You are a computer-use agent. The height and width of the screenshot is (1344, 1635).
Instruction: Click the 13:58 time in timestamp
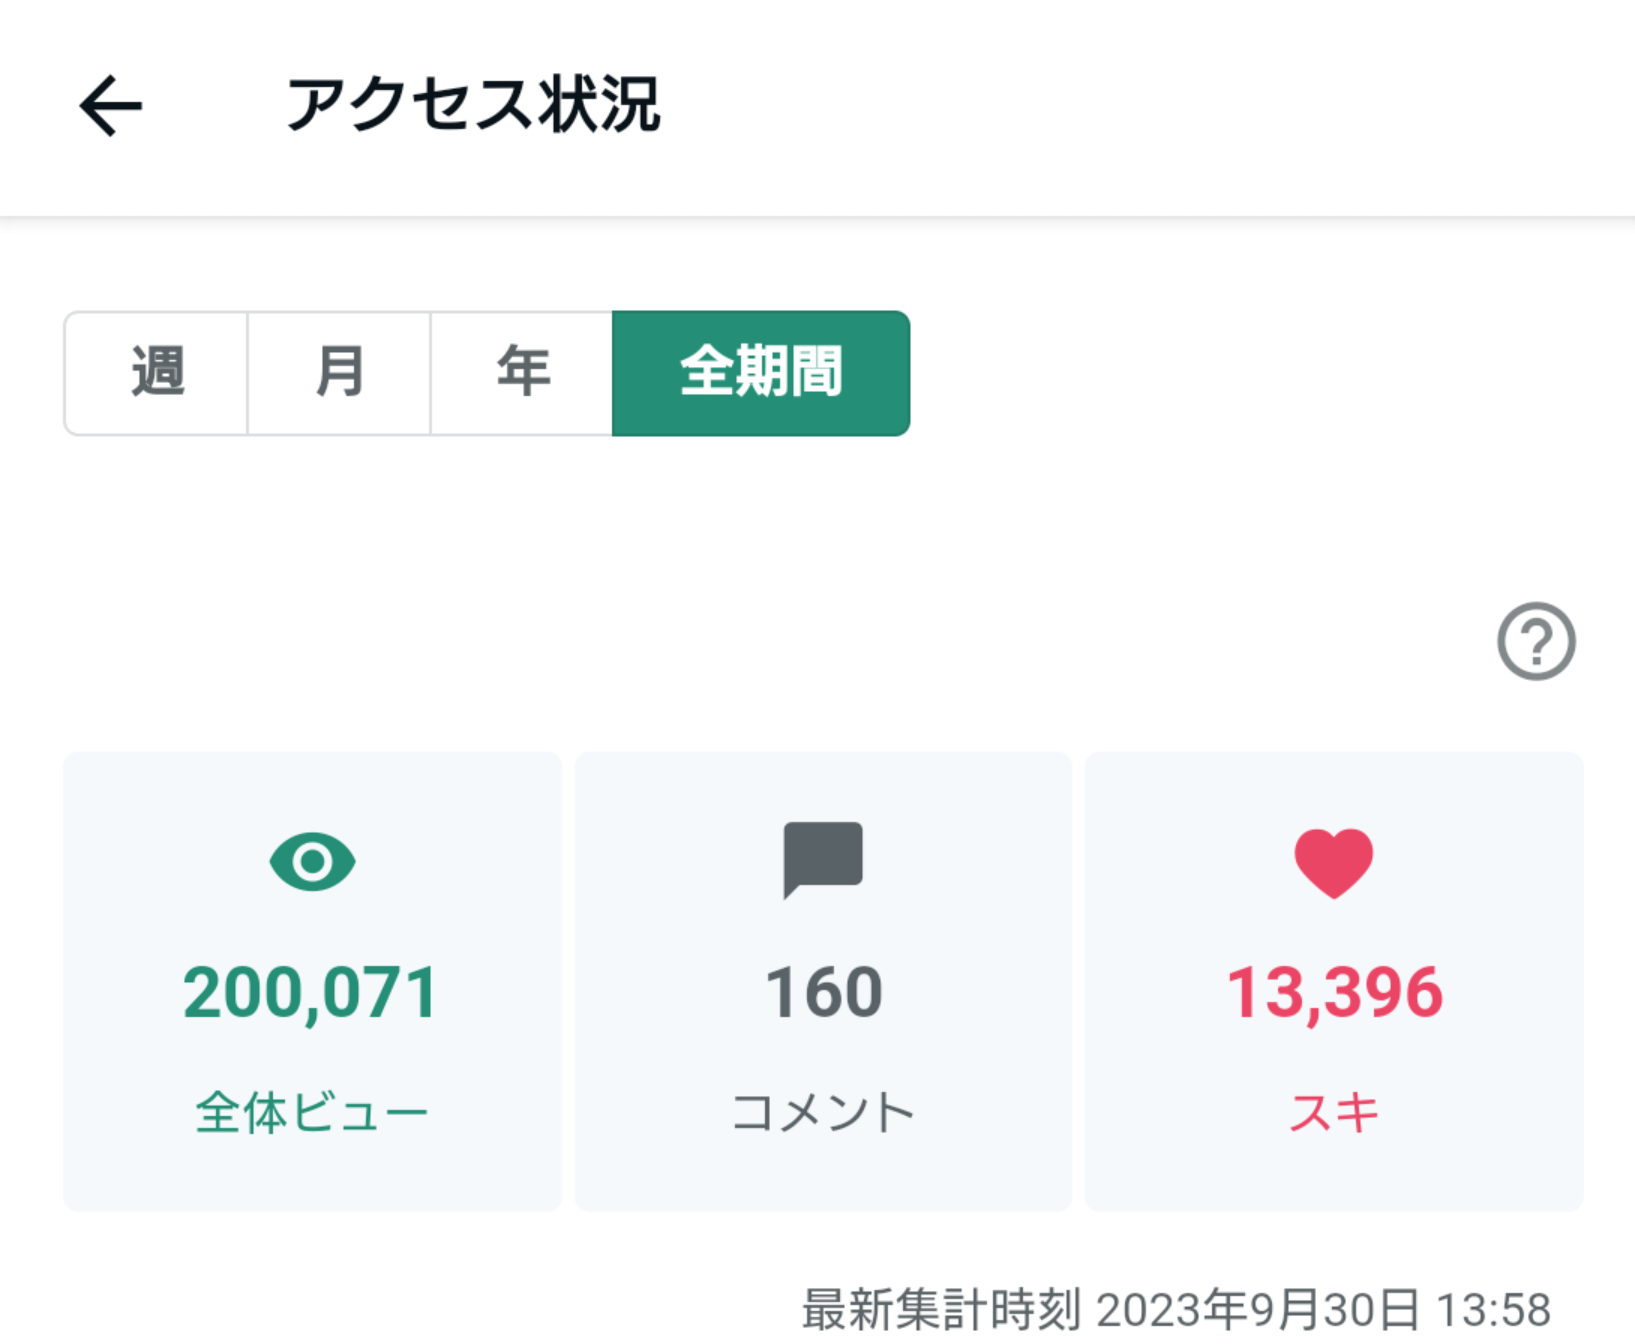(x=1493, y=1309)
